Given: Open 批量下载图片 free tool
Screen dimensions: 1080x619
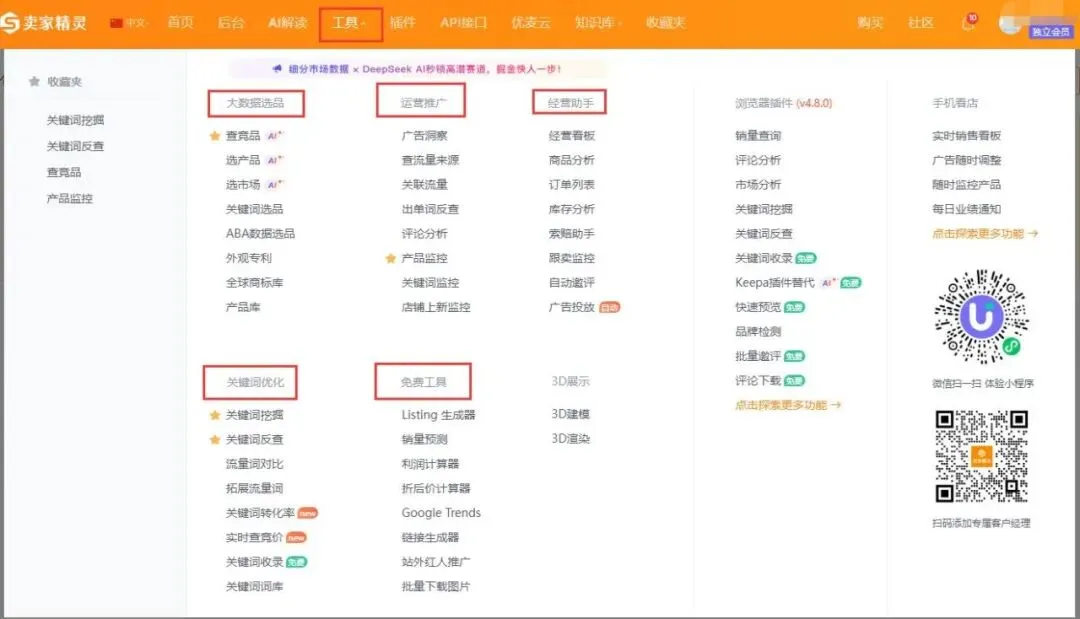Looking at the screenshot, I should (436, 587).
